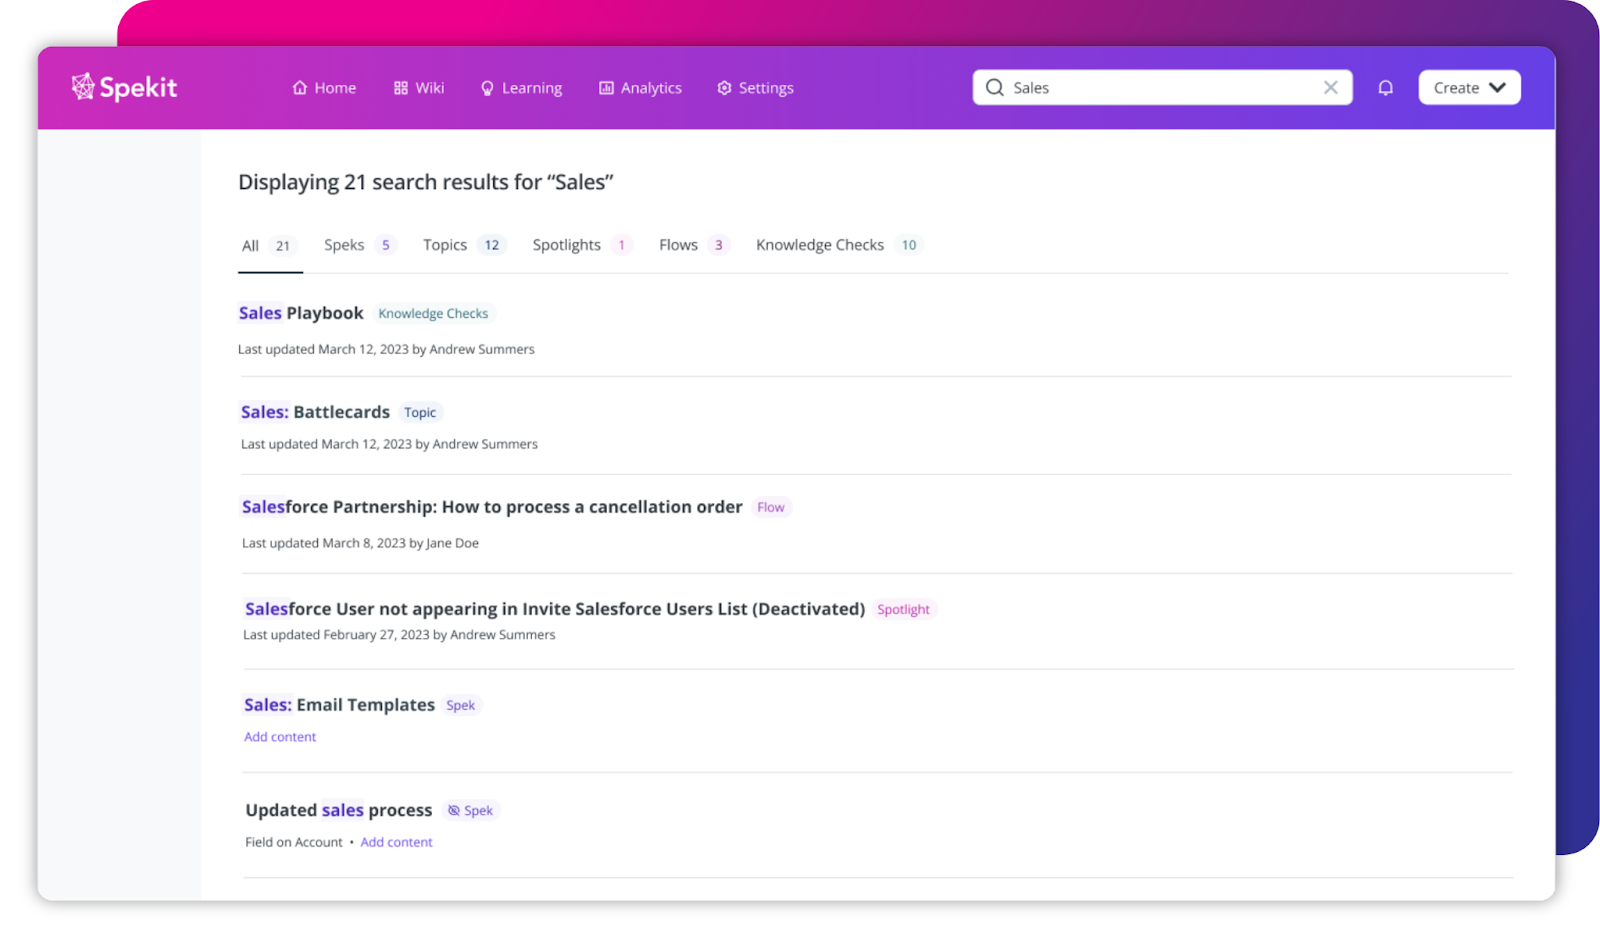Click the Spekit logo
Image resolution: width=1600 pixels, height=931 pixels.
[x=124, y=87]
